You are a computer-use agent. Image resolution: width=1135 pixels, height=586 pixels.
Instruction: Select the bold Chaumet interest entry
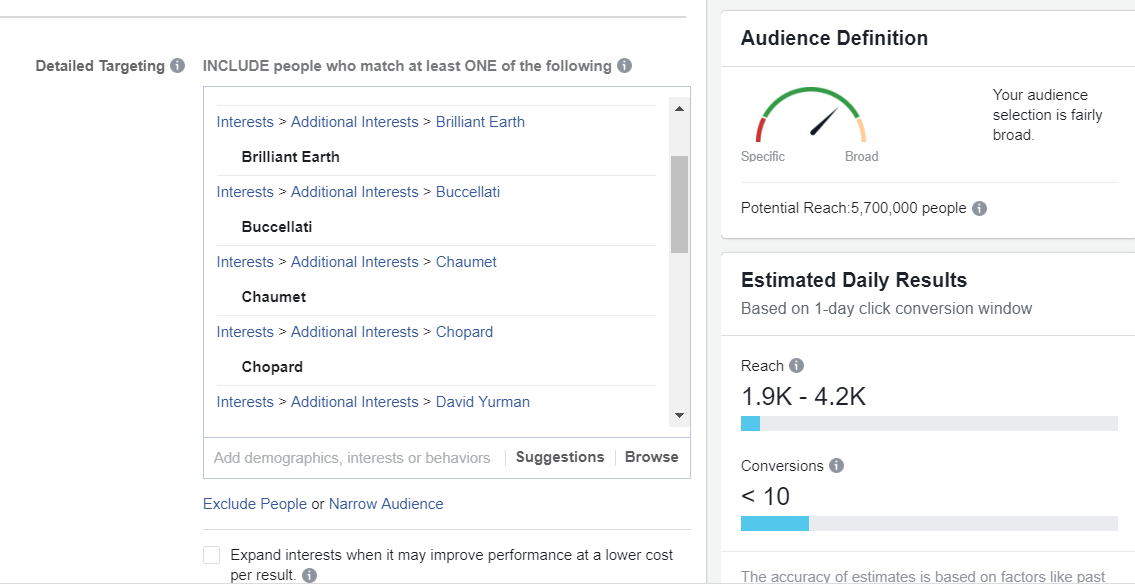click(274, 297)
